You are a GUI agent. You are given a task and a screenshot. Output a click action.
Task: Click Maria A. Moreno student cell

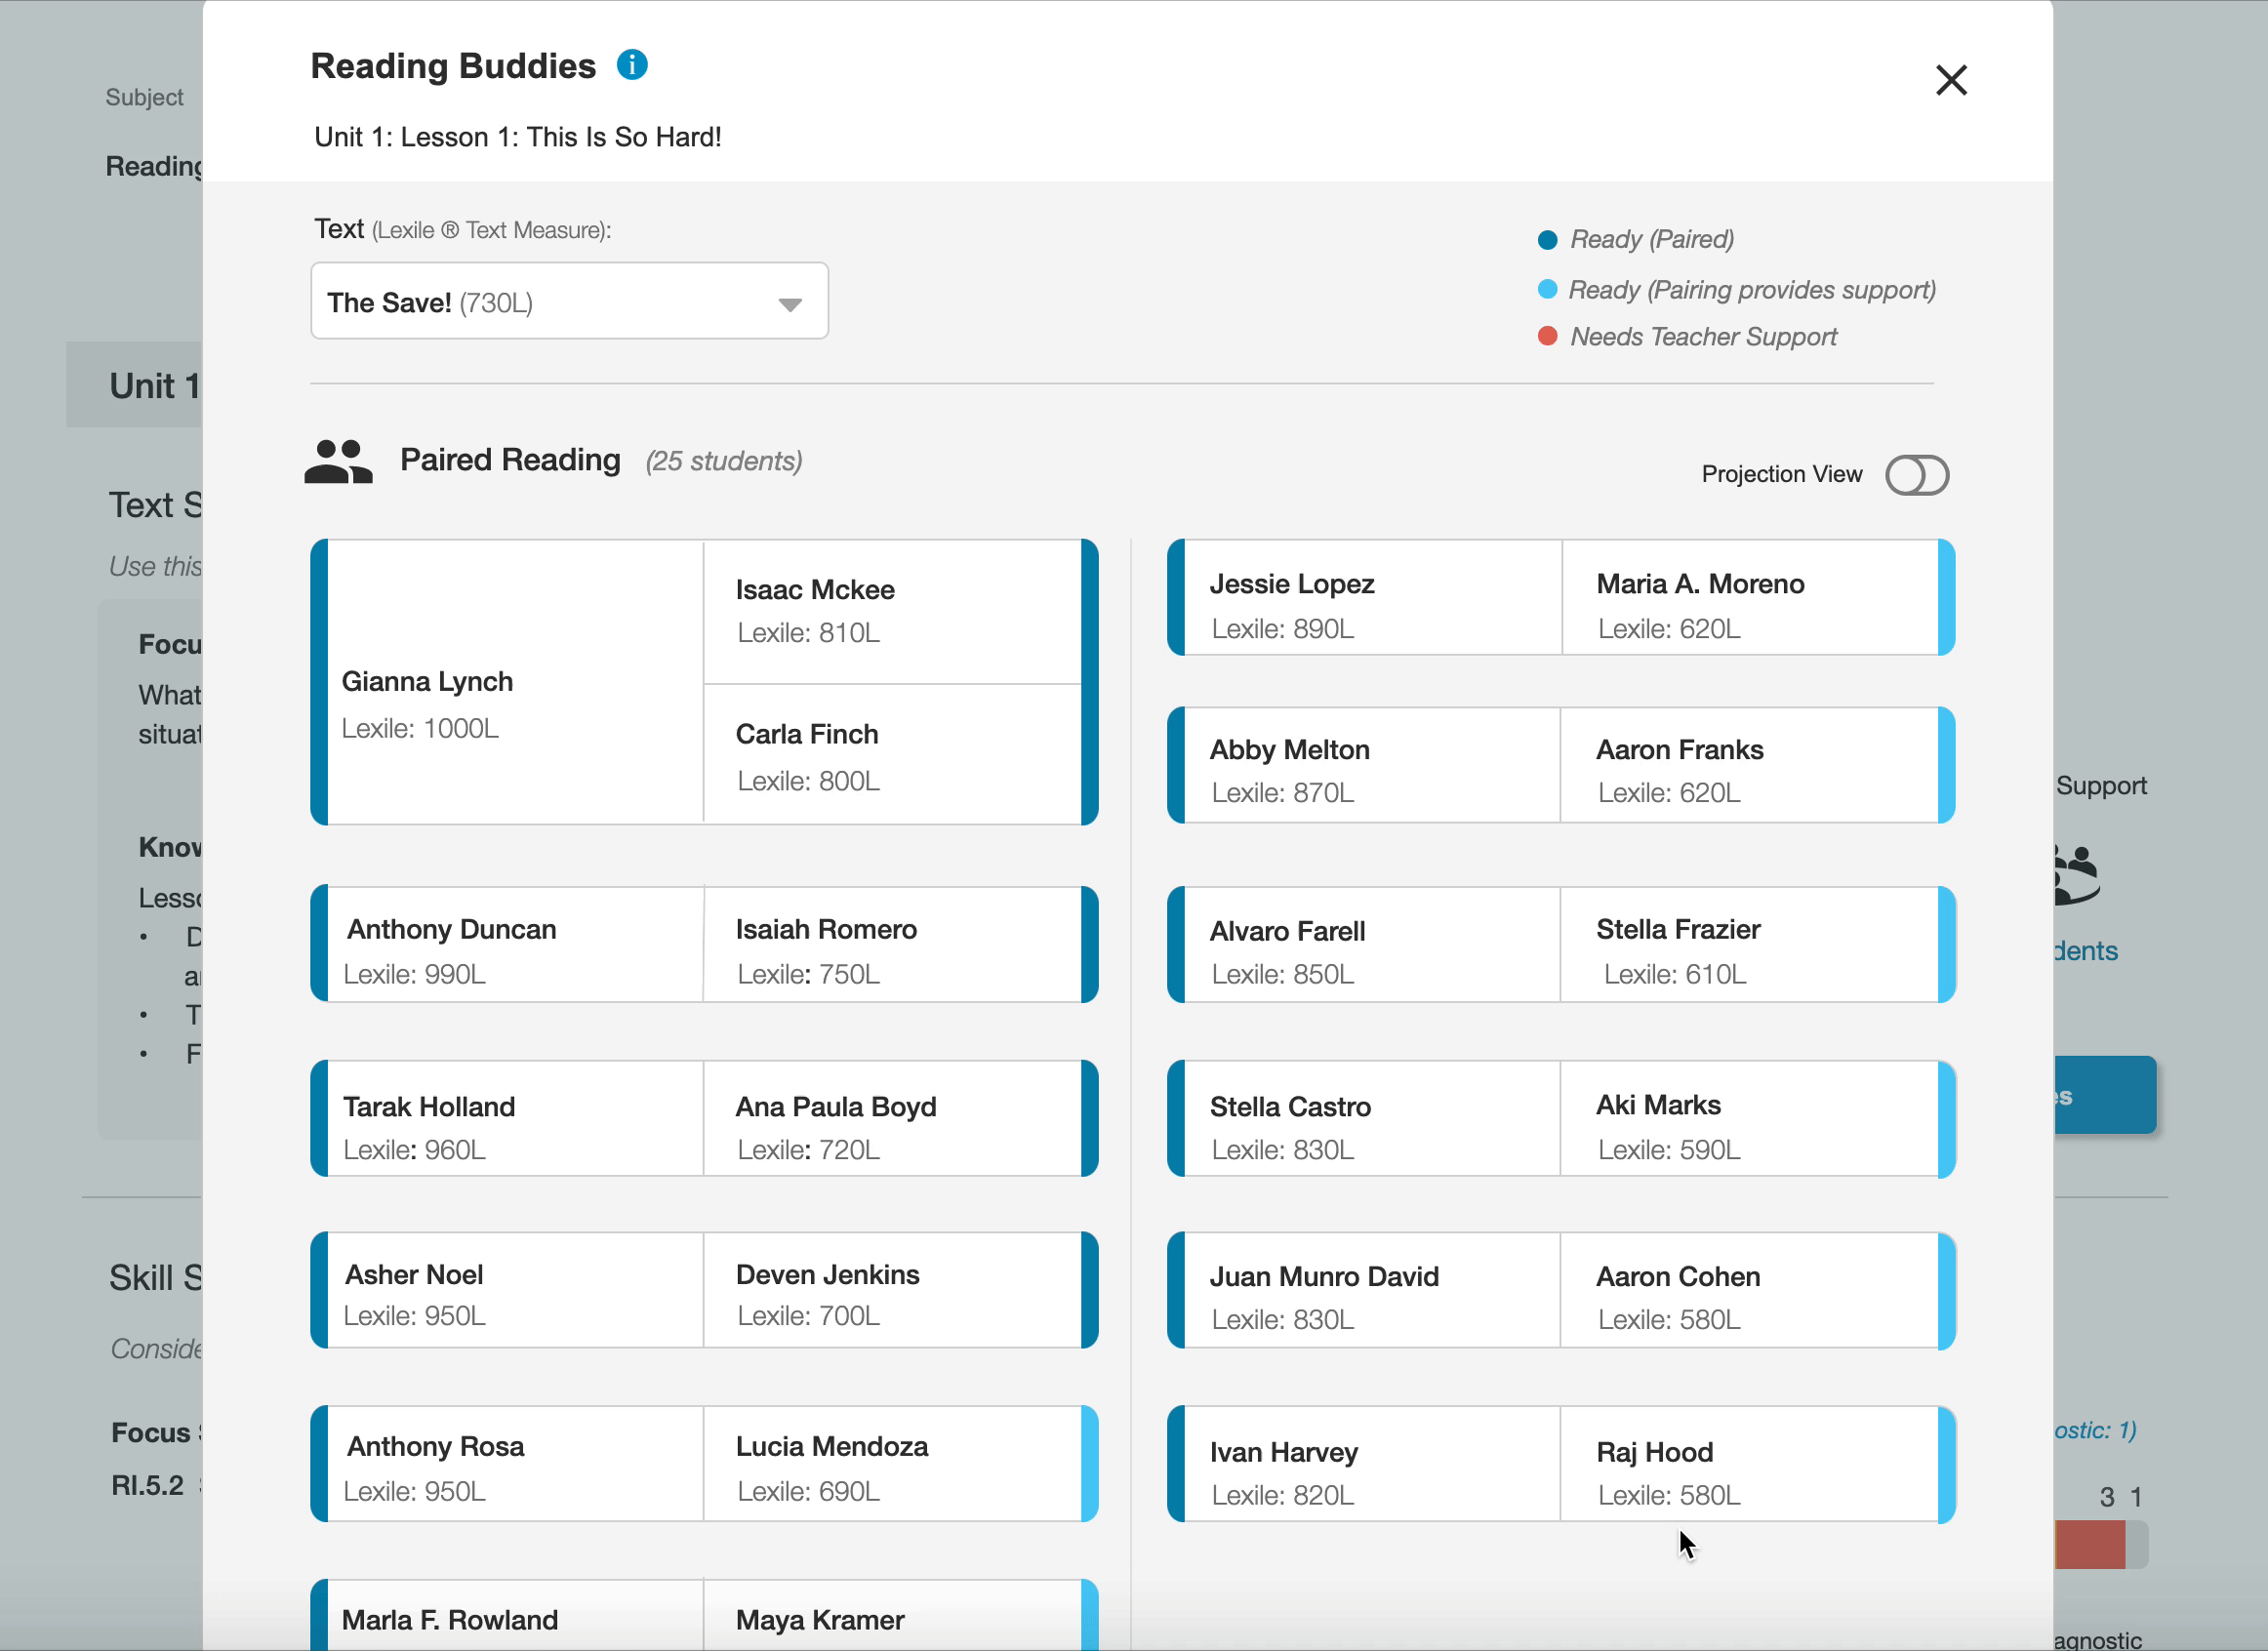[1750, 605]
